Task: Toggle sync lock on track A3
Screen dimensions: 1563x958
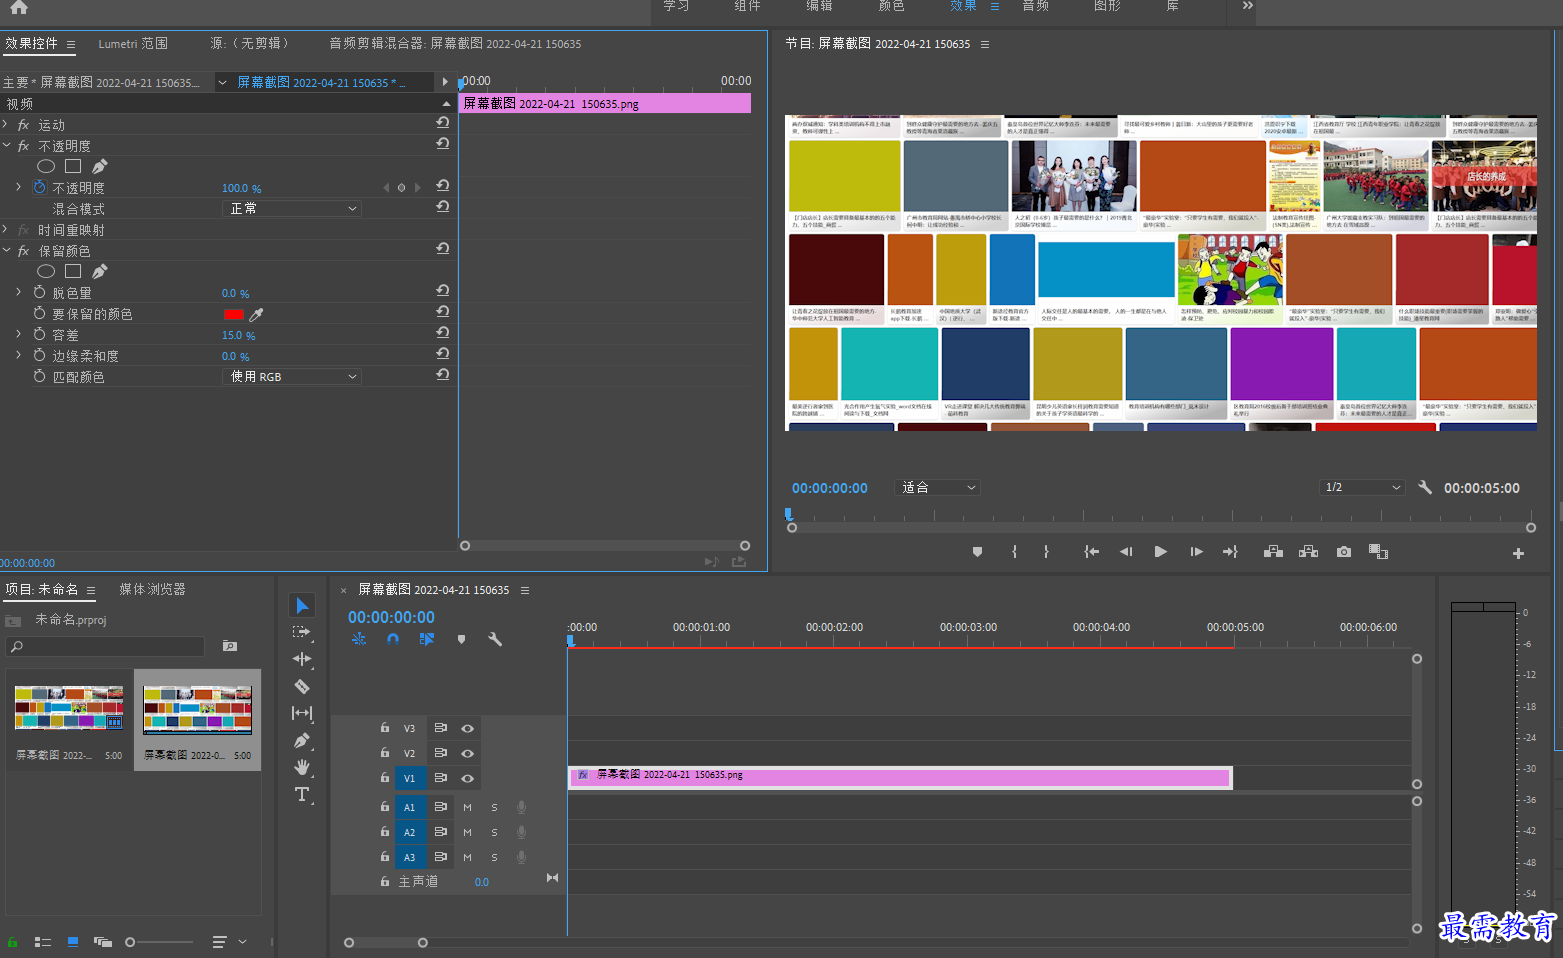Action: pos(440,857)
